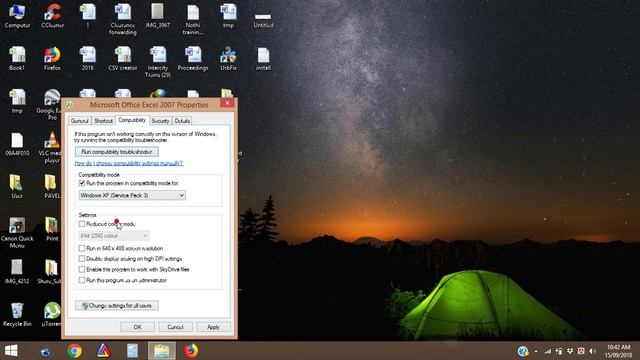640x360 pixels.
Task: Select the Intercity Trains (29) document
Action: pyautogui.click(x=158, y=62)
